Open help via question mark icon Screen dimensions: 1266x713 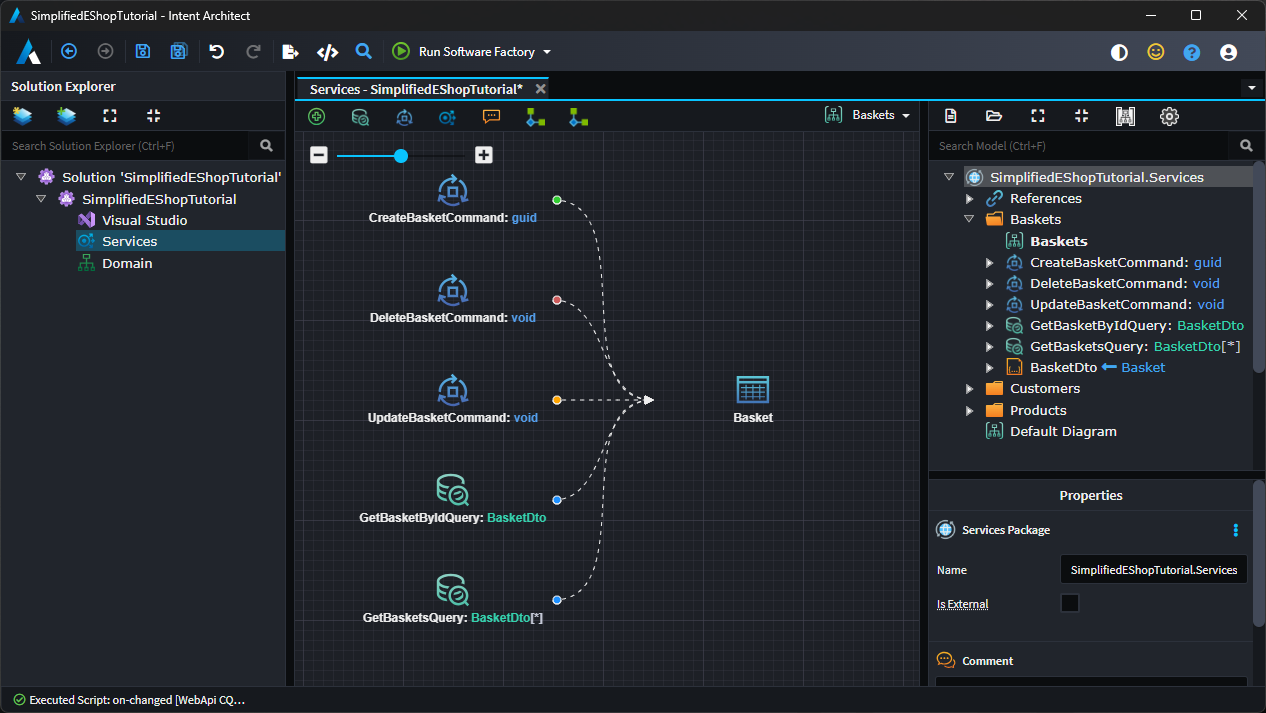pyautogui.click(x=1192, y=52)
